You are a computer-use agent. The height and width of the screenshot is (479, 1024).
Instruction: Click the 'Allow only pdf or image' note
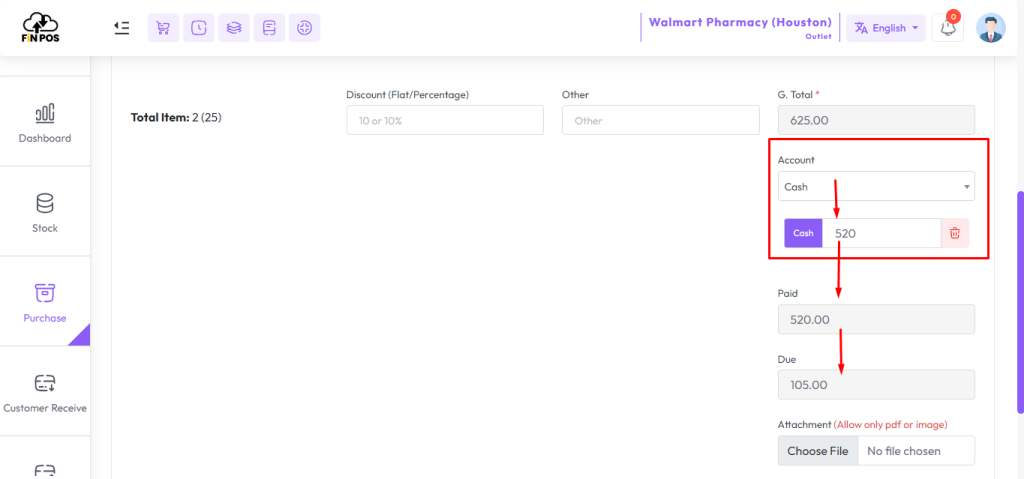(890, 425)
